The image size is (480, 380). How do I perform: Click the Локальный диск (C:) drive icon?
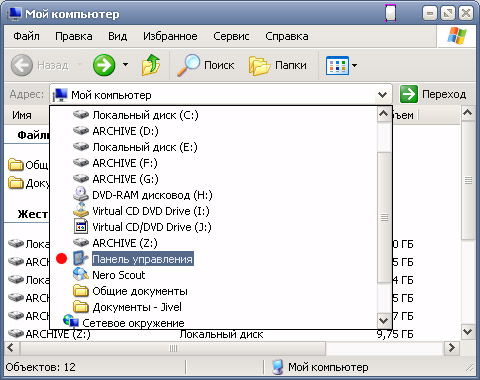[81, 115]
